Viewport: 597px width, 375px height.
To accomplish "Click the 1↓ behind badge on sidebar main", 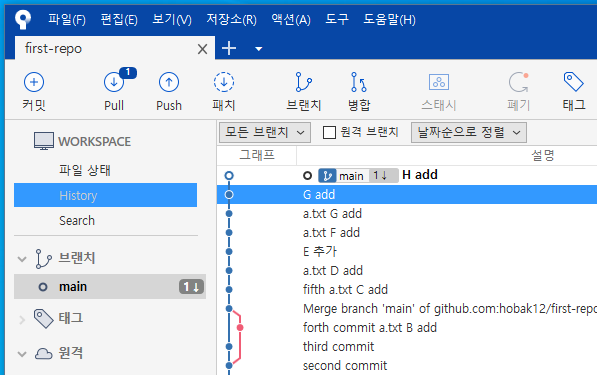I will click(192, 287).
